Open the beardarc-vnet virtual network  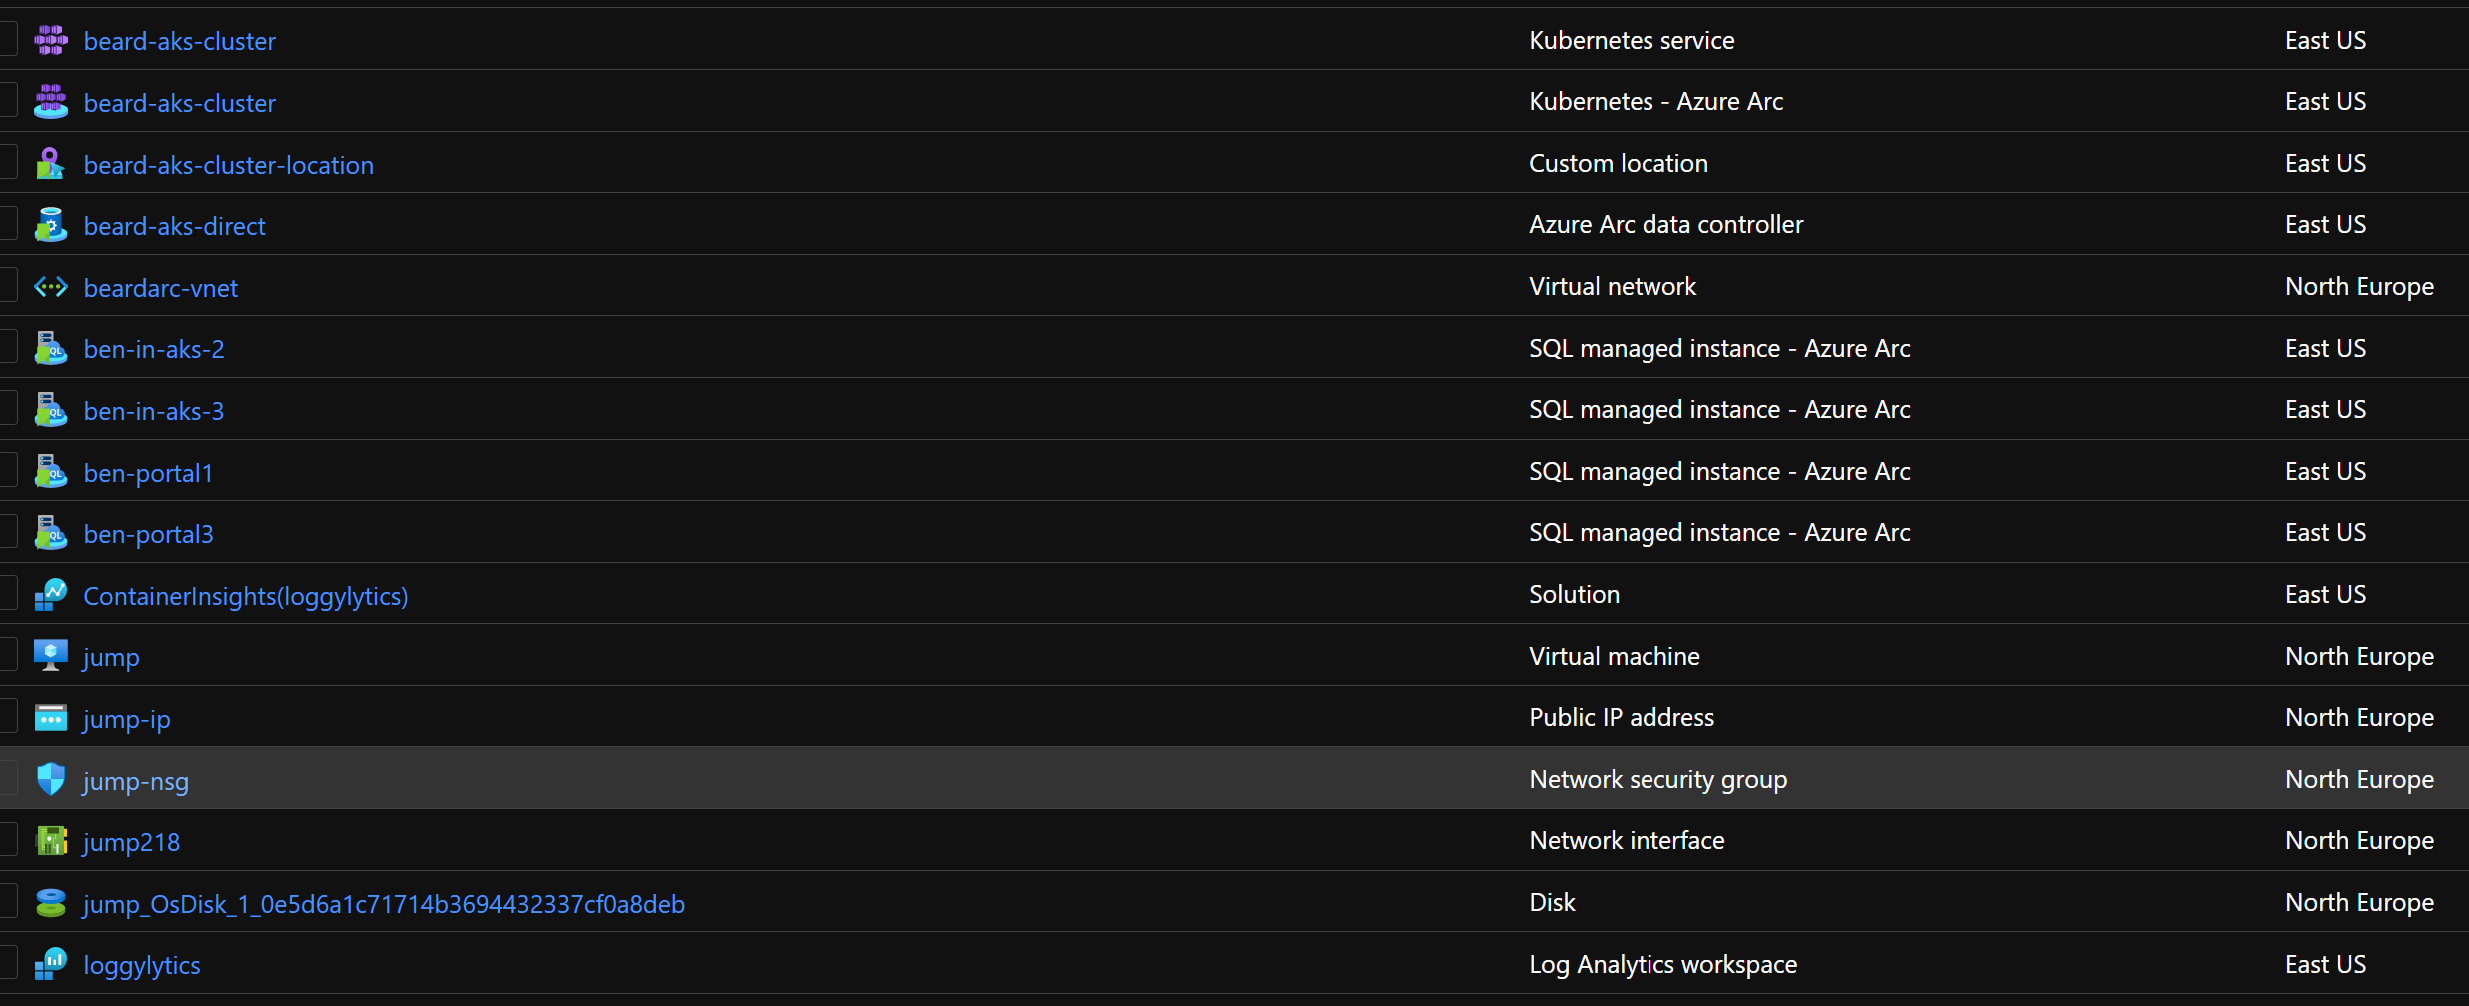point(161,288)
